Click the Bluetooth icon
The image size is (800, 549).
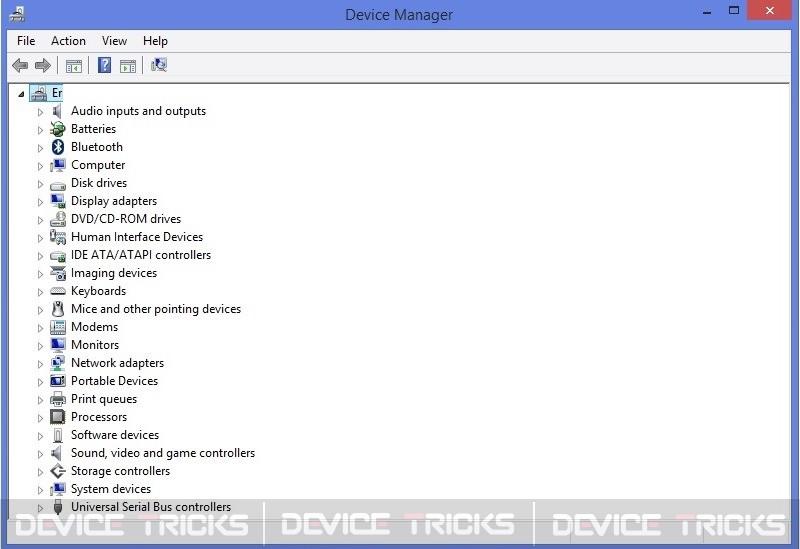click(x=58, y=147)
